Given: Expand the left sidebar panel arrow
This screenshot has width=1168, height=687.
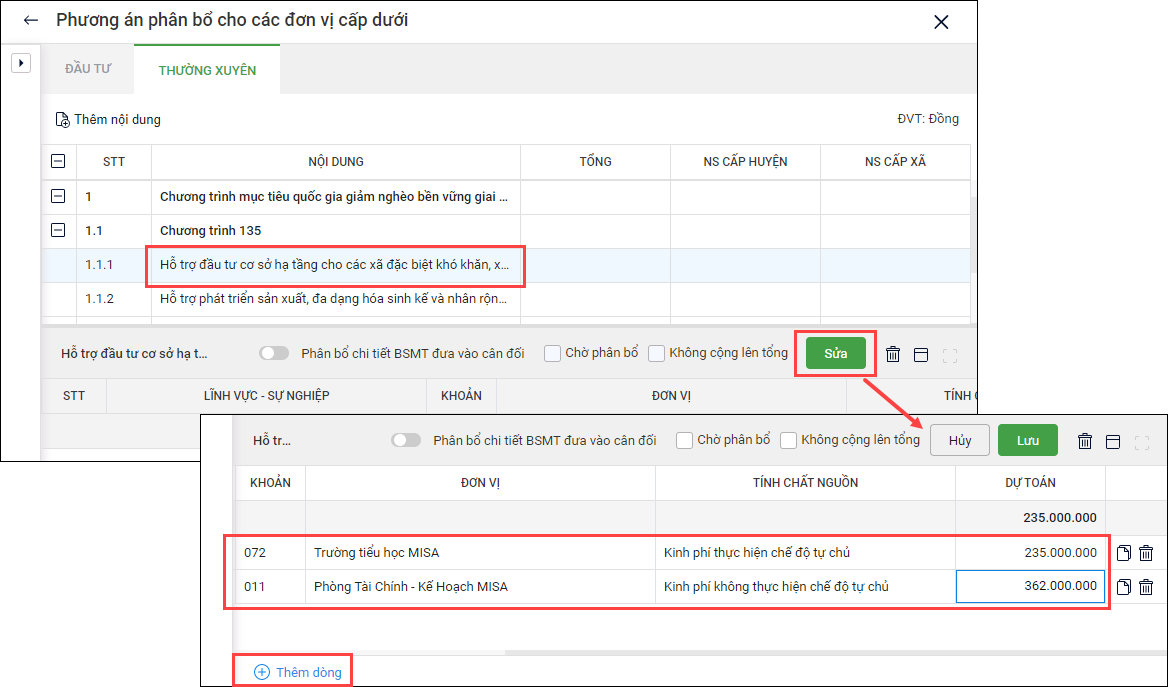Looking at the screenshot, I should click(x=20, y=63).
